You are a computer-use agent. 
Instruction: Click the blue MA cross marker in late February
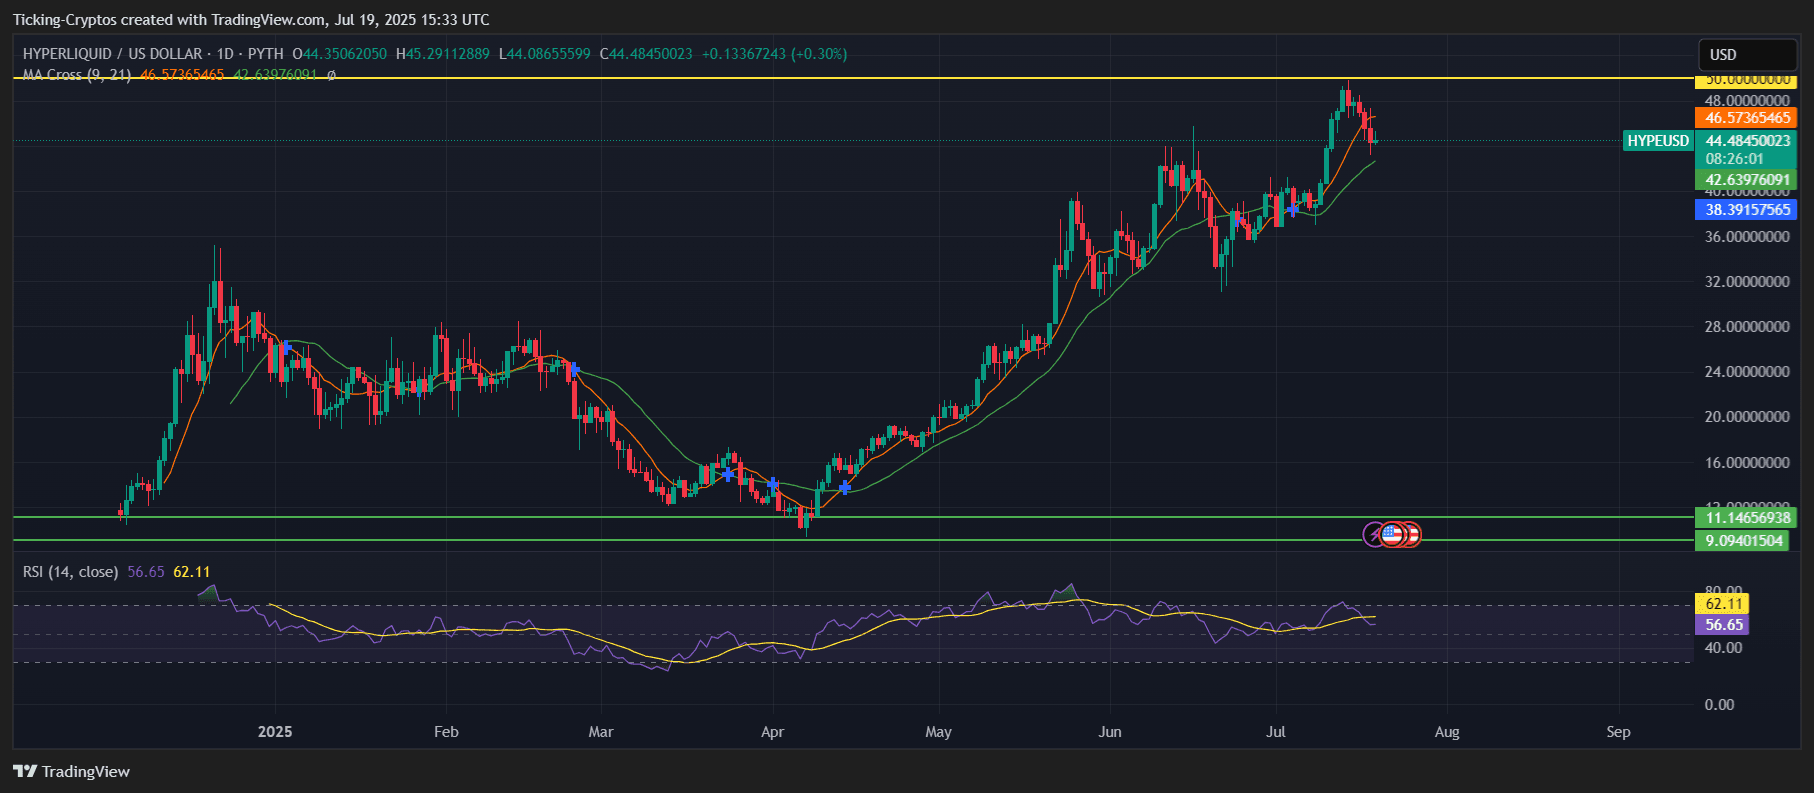pos(573,370)
